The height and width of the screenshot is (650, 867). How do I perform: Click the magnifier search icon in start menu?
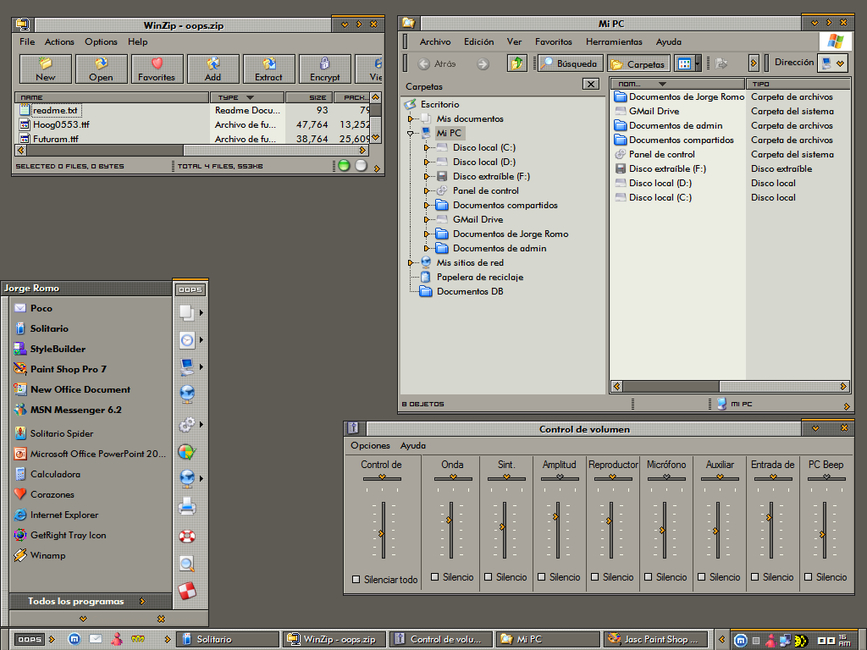pos(187,564)
